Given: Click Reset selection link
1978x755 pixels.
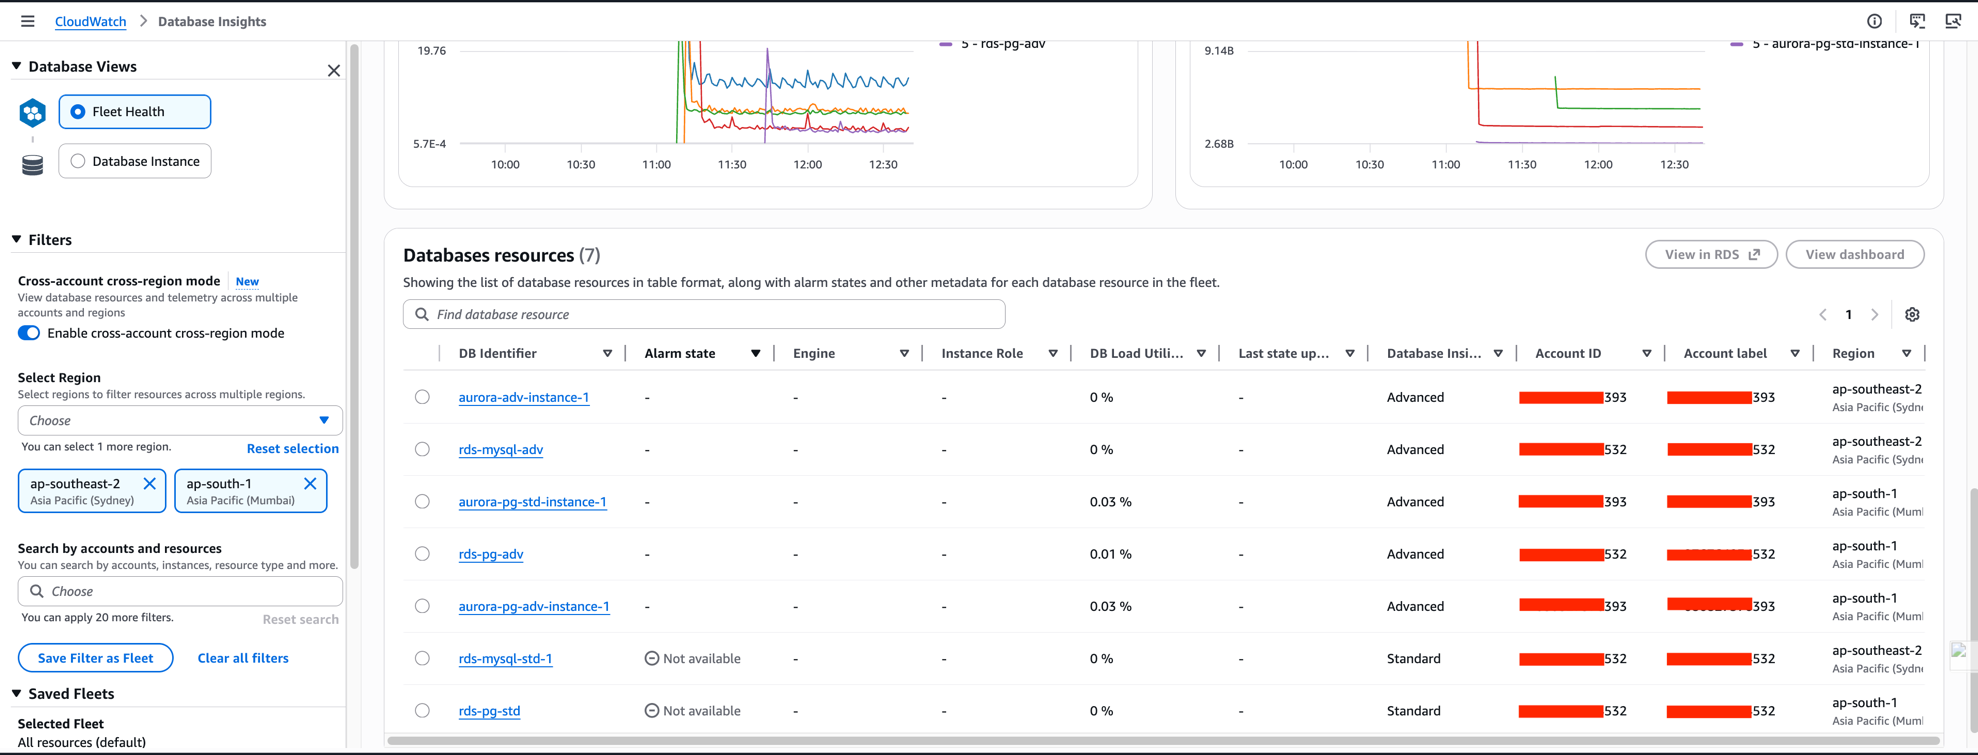Looking at the screenshot, I should 293,448.
